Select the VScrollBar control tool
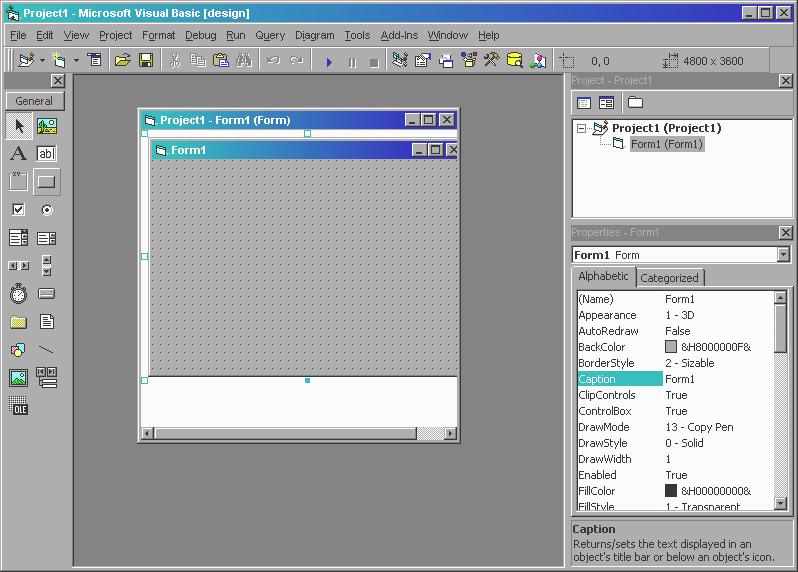This screenshot has height=572, width=798. [47, 266]
